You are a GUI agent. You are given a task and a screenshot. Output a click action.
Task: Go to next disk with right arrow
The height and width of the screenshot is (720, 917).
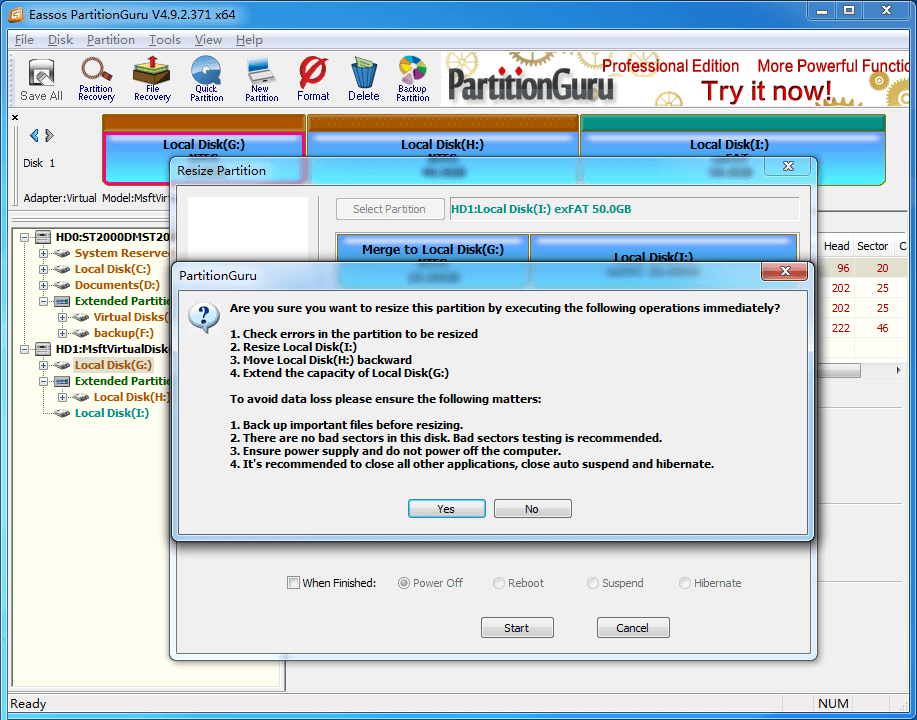pos(50,136)
